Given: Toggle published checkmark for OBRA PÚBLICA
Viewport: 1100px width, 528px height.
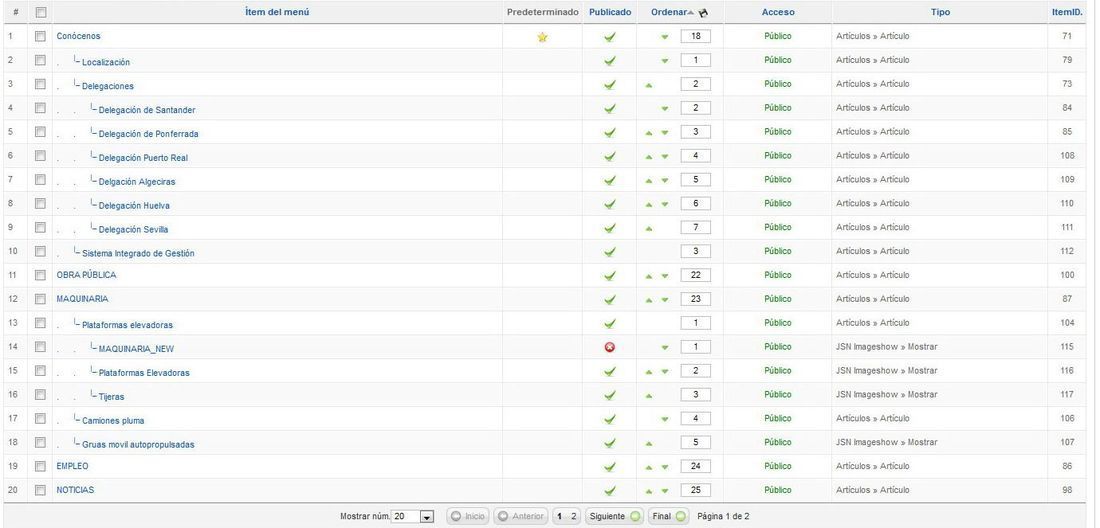Looking at the screenshot, I should coord(610,276).
